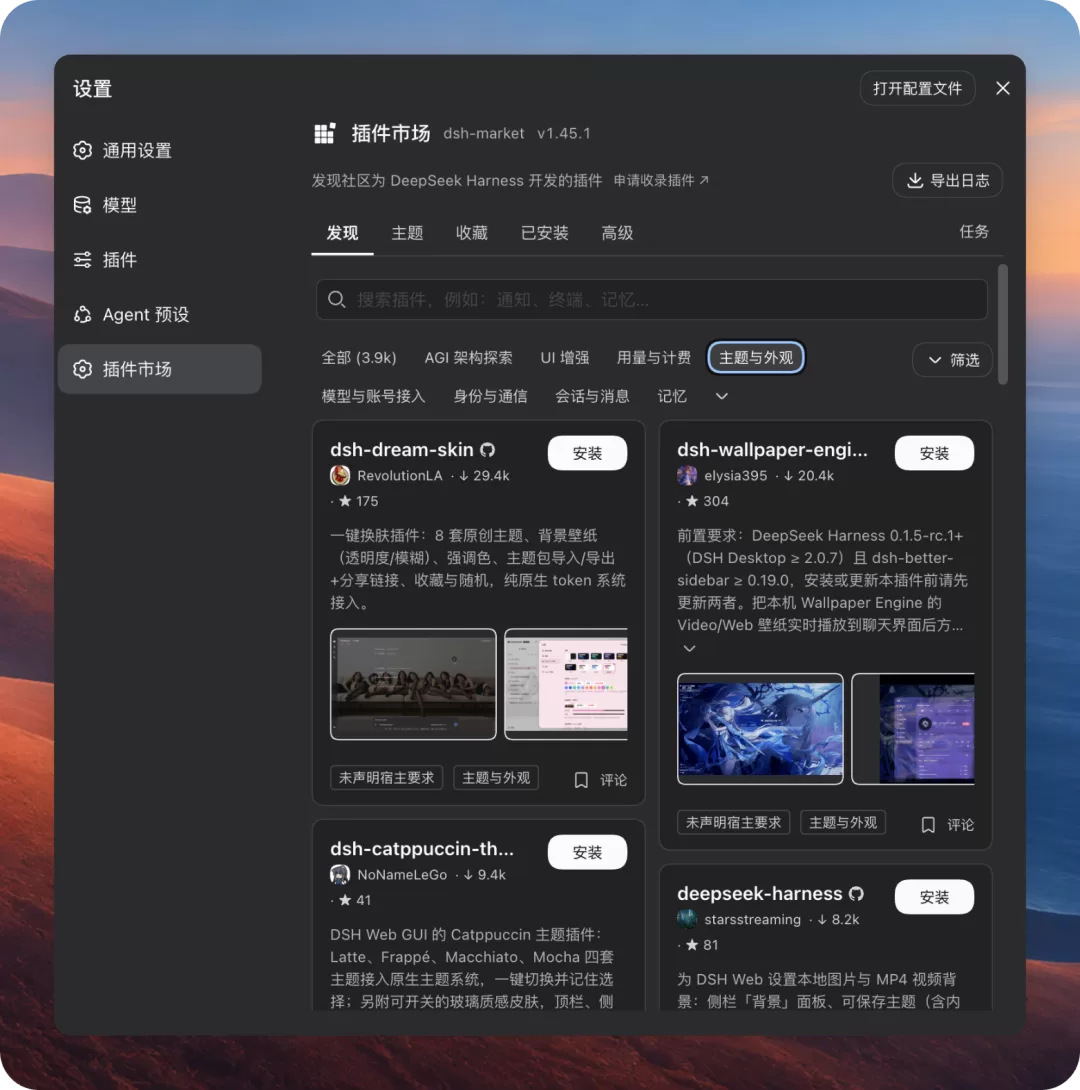Click the General Settings gear icon
The image size is (1080, 1090).
(x=83, y=150)
